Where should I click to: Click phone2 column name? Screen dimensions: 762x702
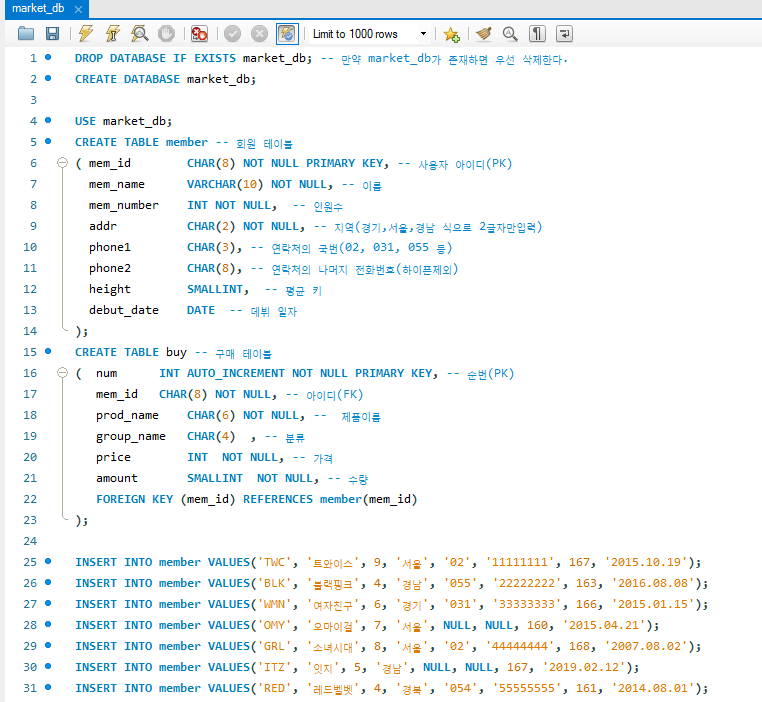click(110, 268)
